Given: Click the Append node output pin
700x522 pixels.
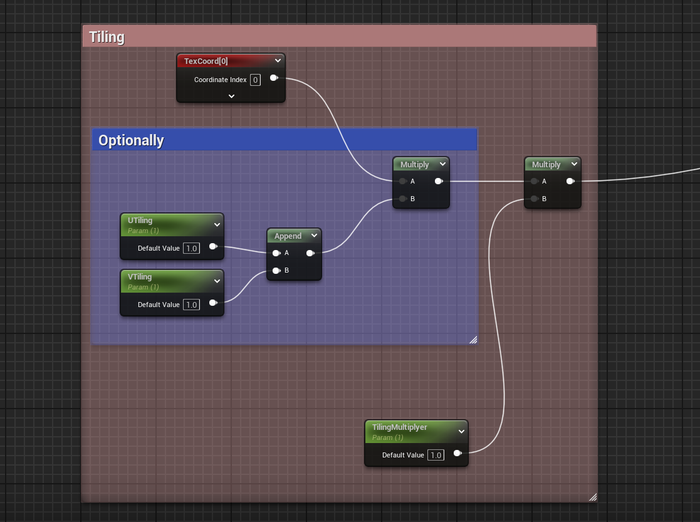Looking at the screenshot, I should pos(310,253).
